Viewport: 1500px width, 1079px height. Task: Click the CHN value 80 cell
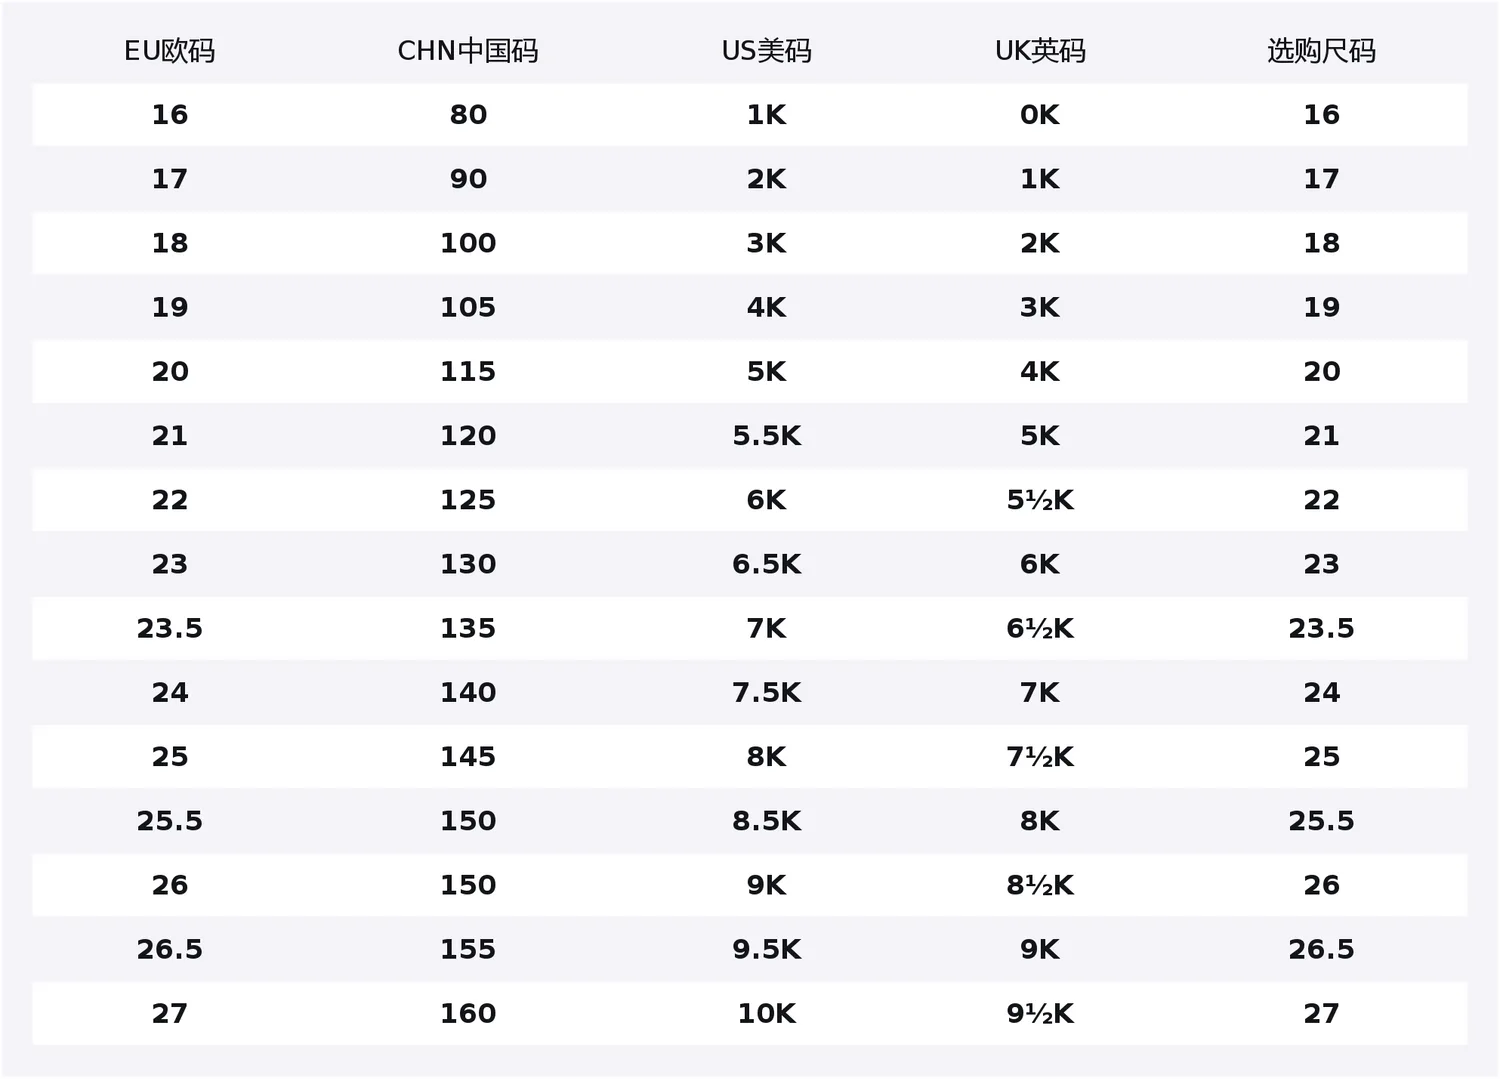tap(468, 115)
